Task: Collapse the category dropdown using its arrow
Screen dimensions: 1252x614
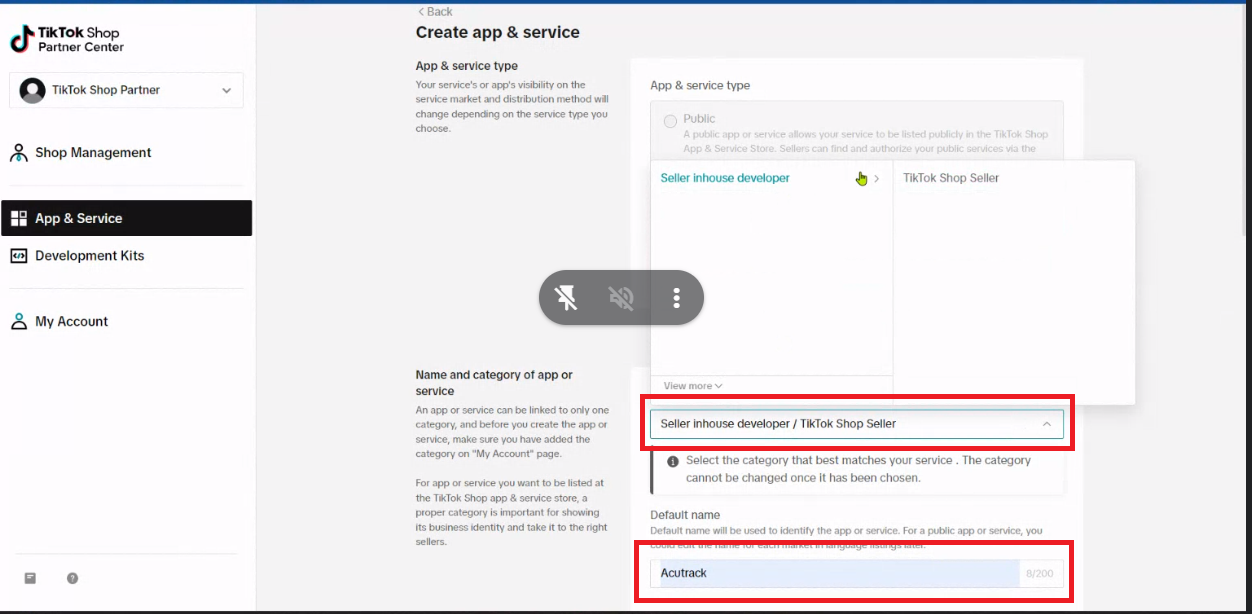Action: (x=1047, y=424)
